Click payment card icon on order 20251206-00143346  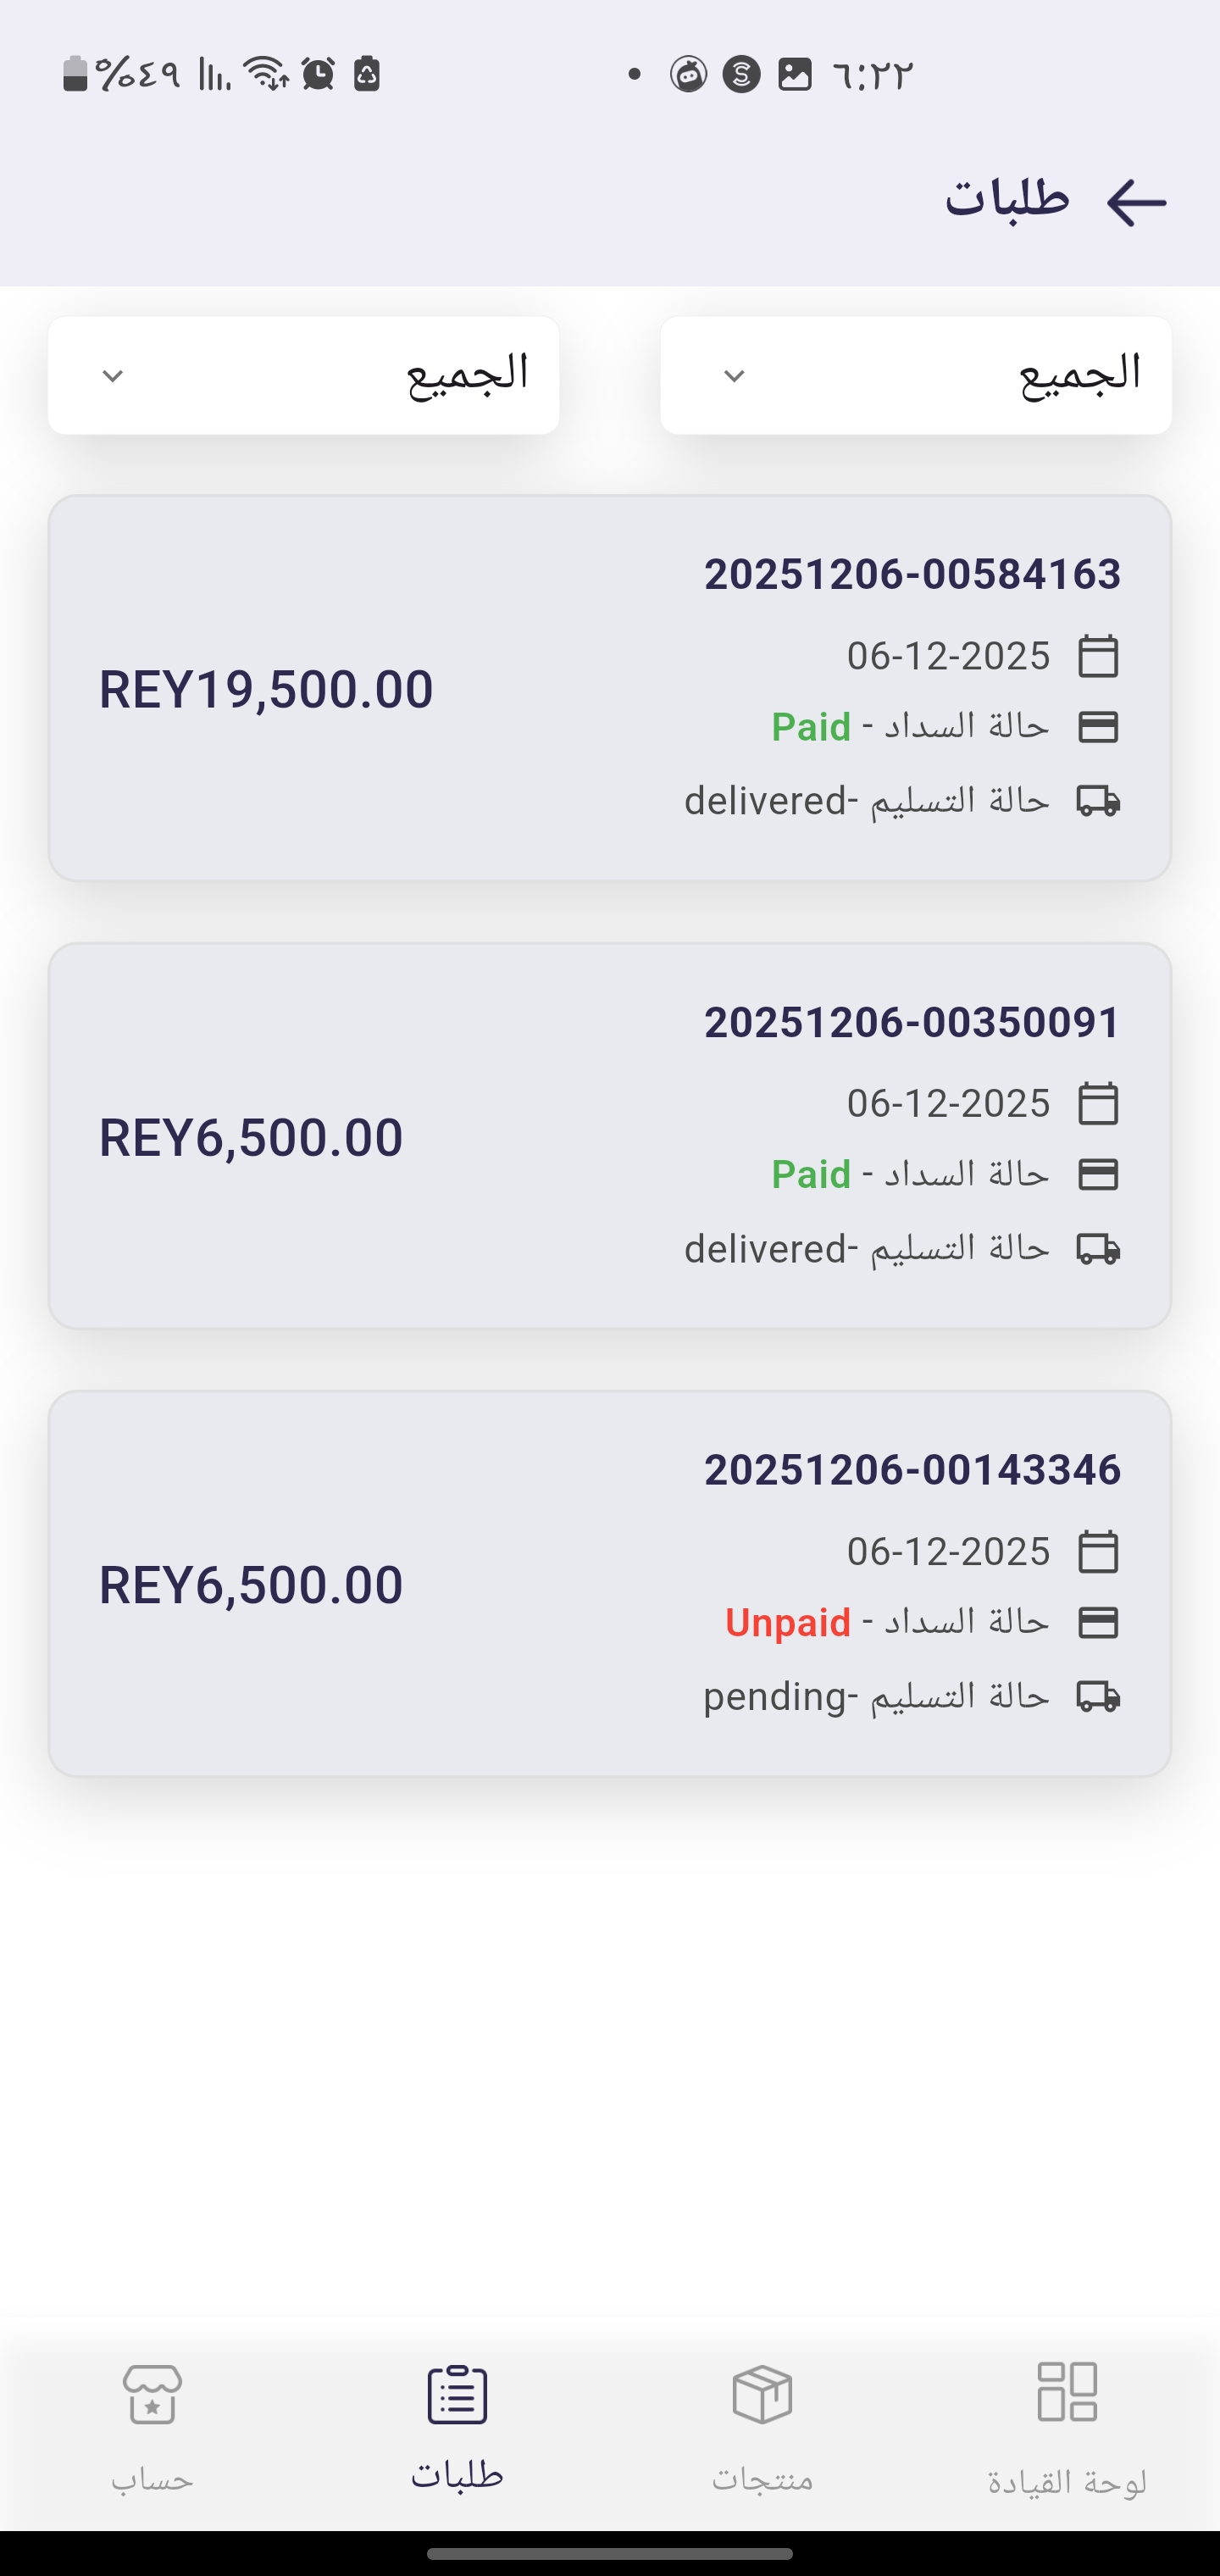pos(1098,1622)
